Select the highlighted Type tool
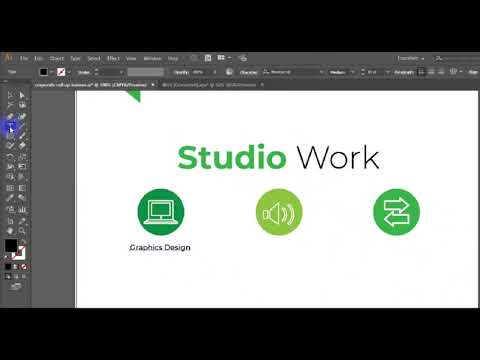 [x=10, y=127]
